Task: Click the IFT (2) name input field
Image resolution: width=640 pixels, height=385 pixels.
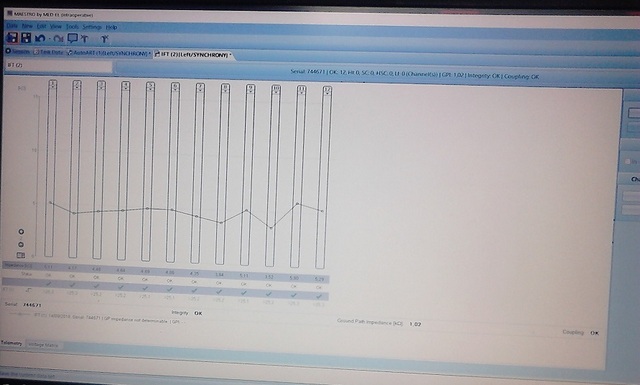Action: (58, 65)
